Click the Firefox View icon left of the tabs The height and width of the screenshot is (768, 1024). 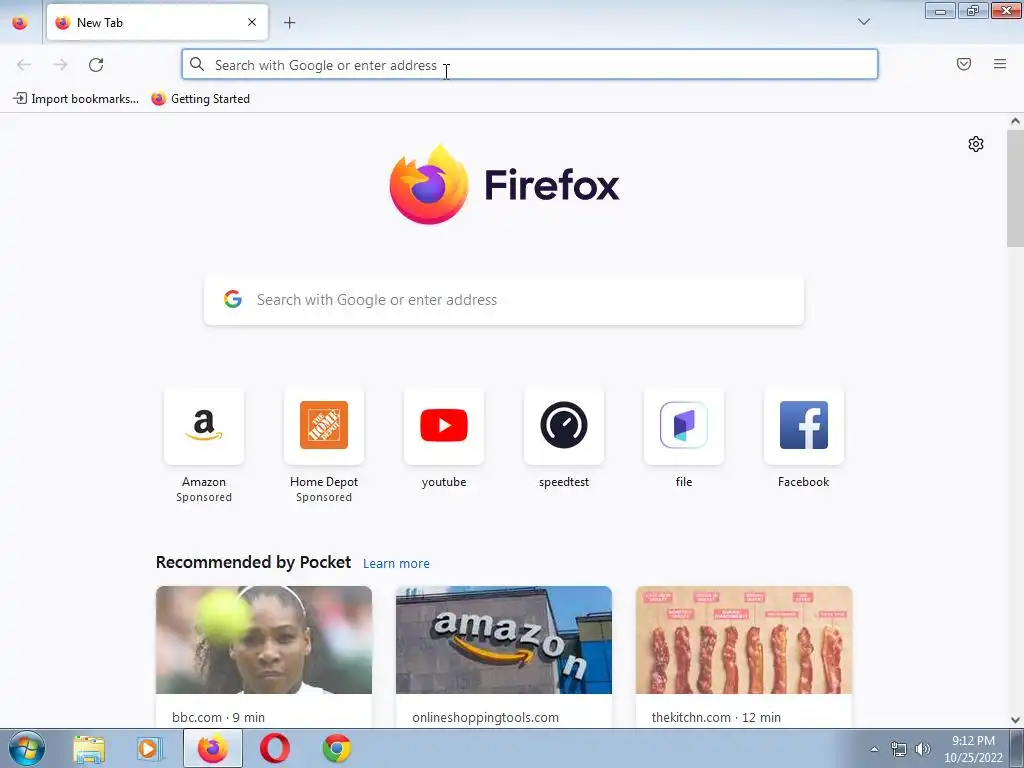[x=20, y=22]
